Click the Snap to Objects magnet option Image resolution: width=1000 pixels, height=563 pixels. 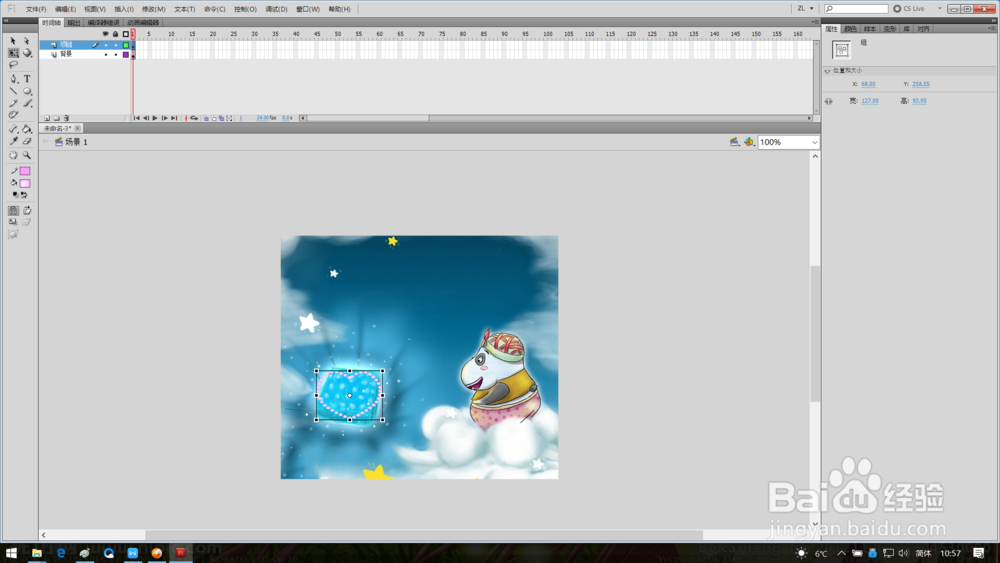coord(13,210)
